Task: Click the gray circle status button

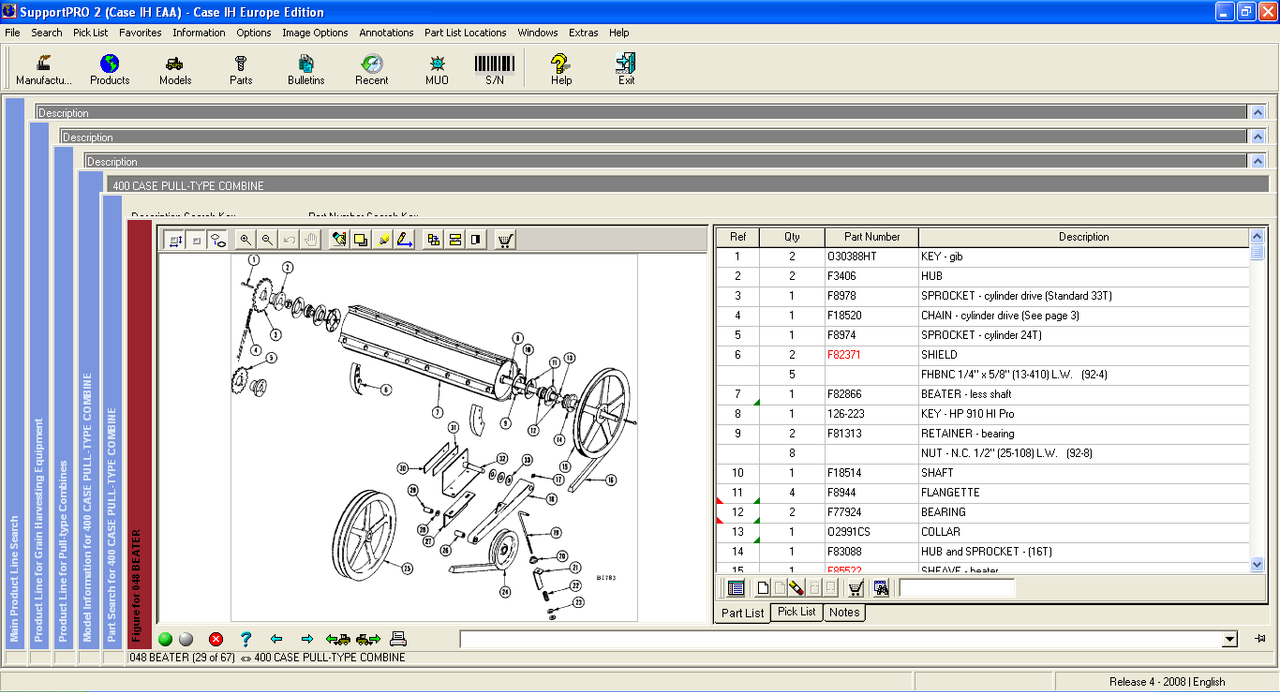Action: click(186, 639)
